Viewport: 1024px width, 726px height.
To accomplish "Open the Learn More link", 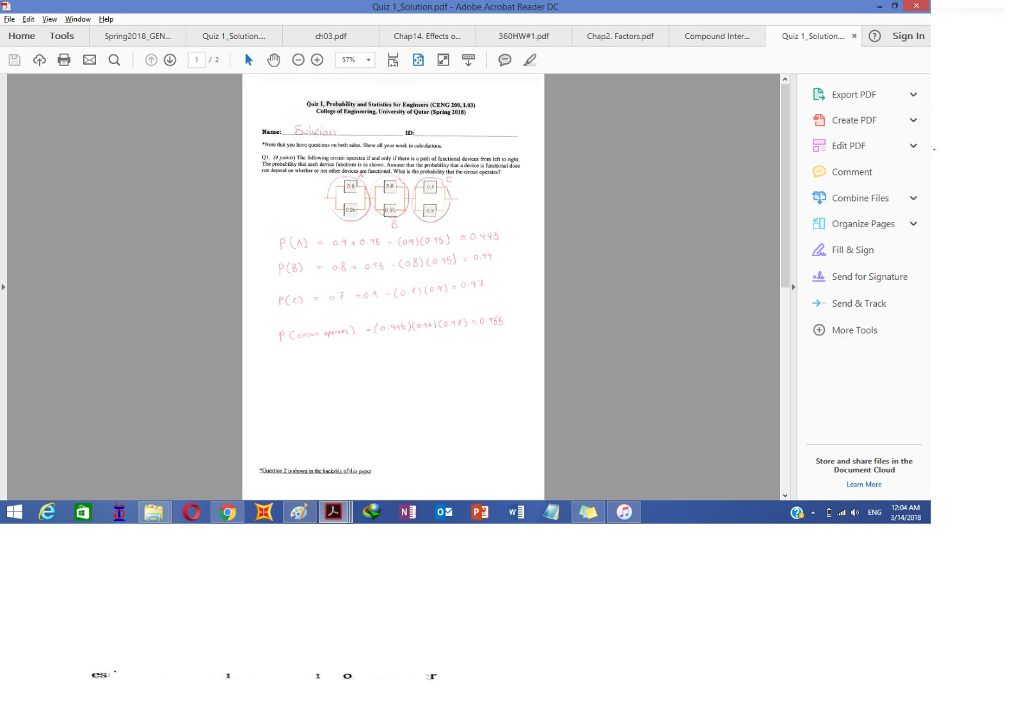I will point(862,484).
